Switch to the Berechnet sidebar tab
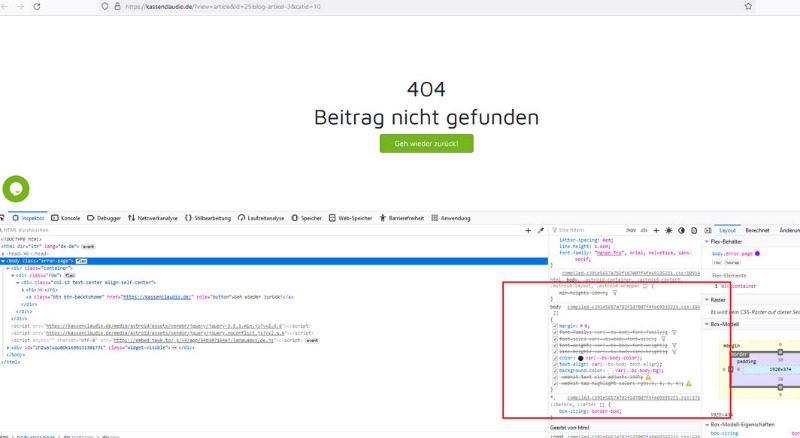 click(757, 230)
